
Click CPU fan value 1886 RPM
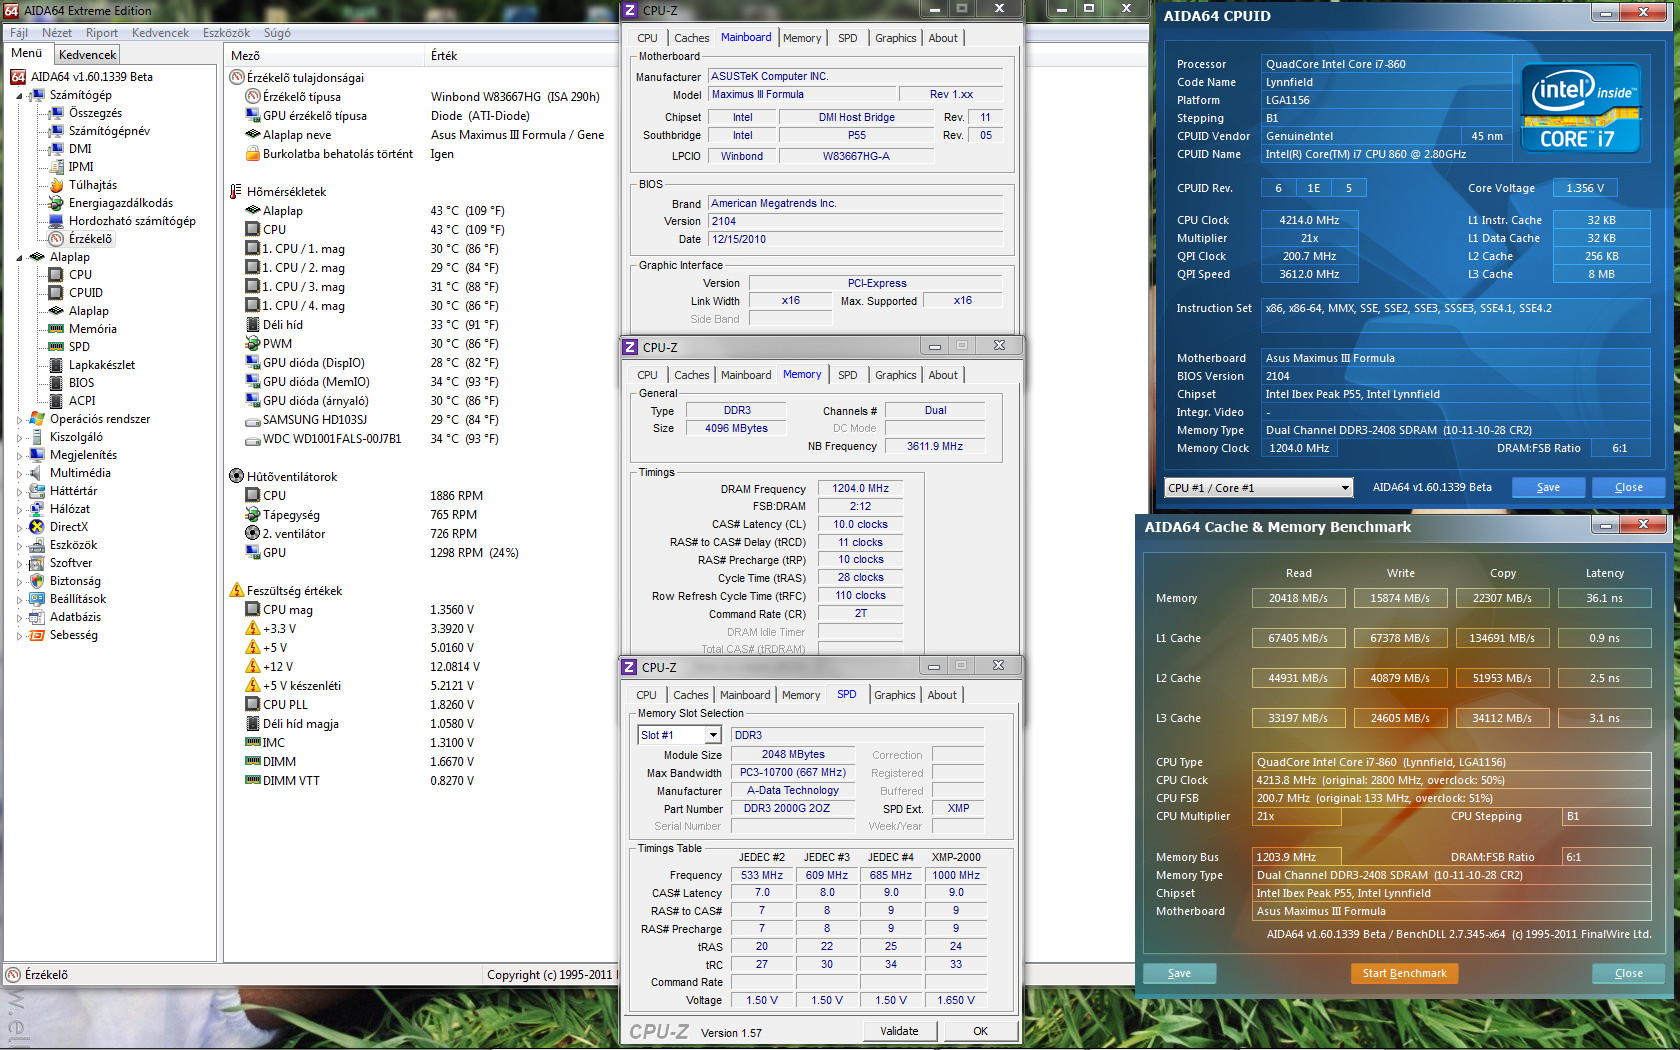point(456,496)
